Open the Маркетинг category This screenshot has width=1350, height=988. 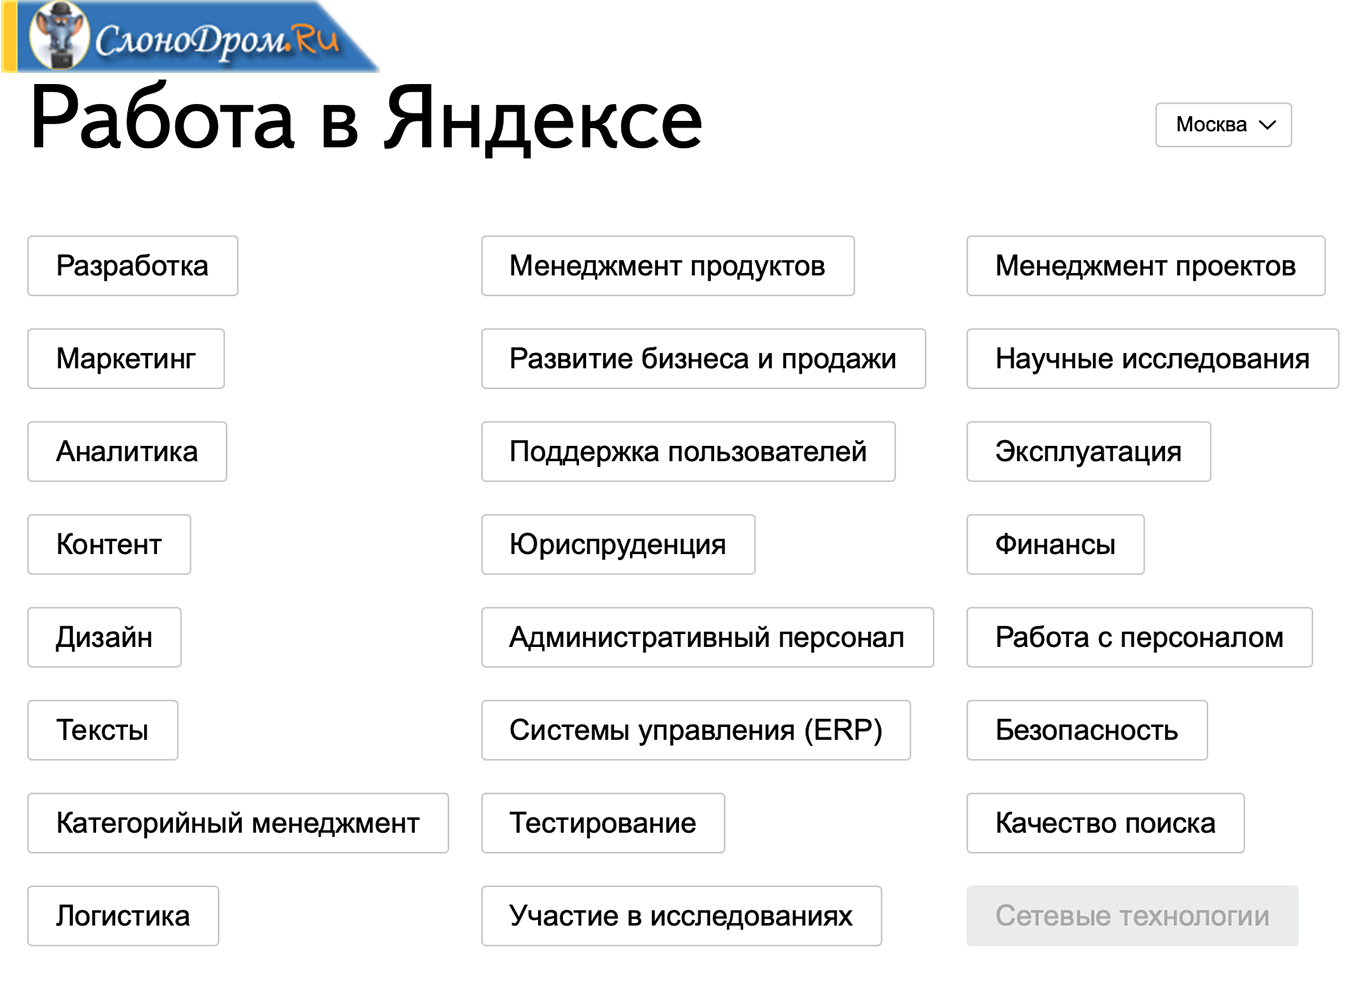point(126,359)
